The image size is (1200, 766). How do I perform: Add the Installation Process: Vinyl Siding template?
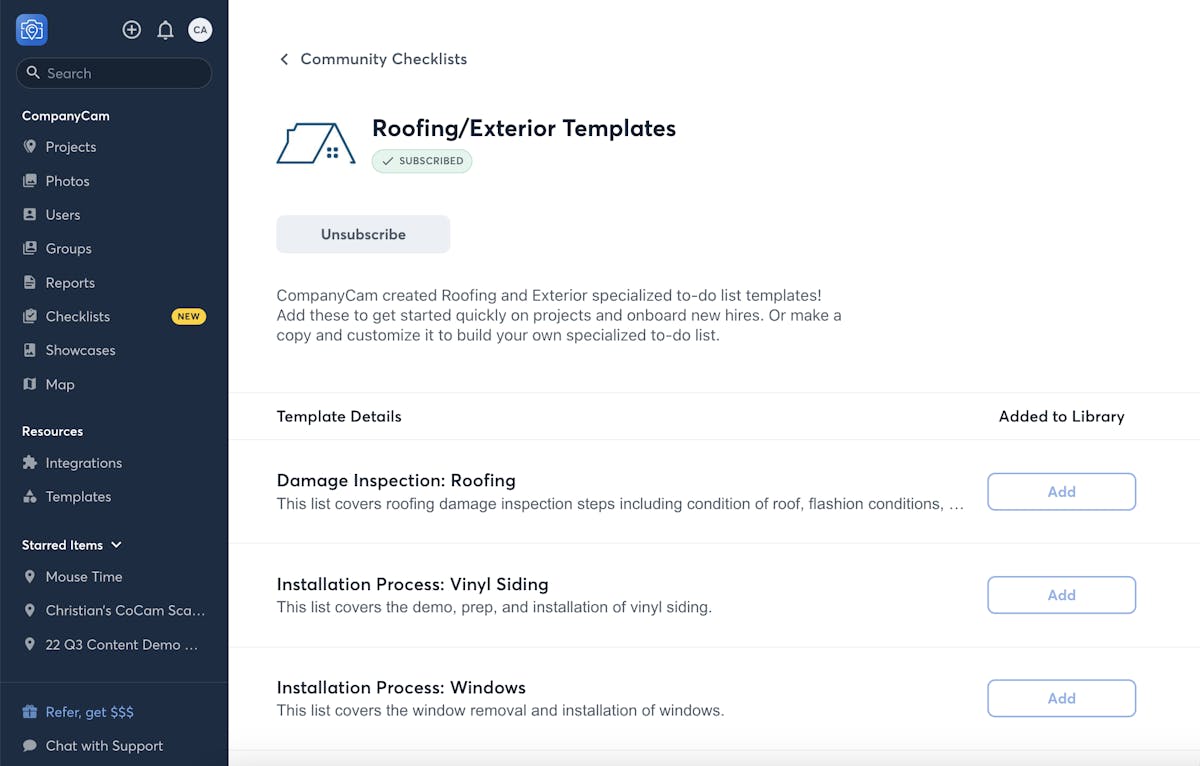(x=1061, y=595)
